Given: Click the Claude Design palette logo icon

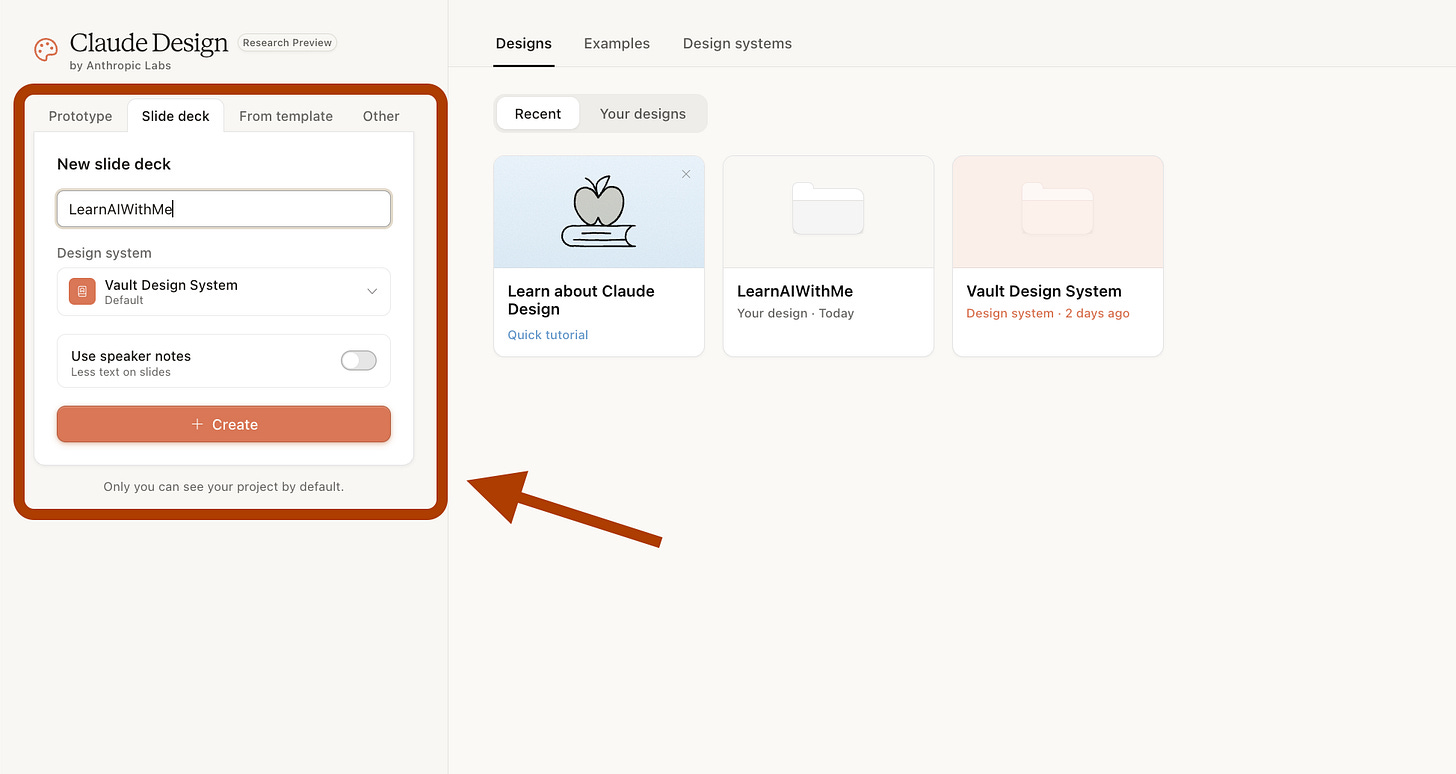Looking at the screenshot, I should pos(46,50).
